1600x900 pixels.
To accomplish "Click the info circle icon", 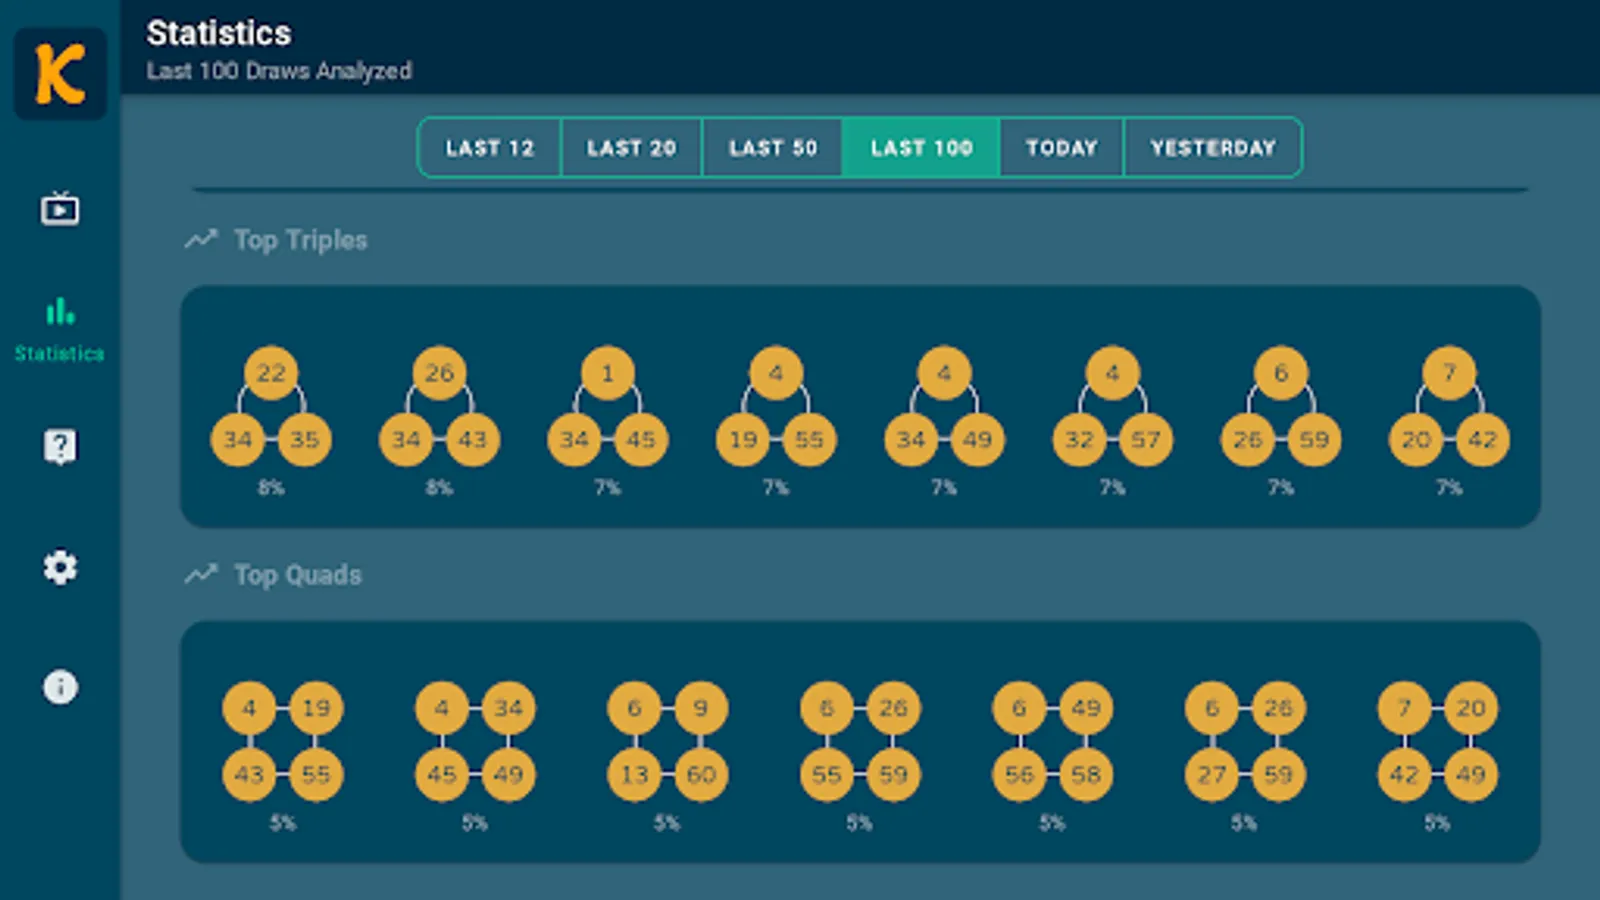I will 60,687.
